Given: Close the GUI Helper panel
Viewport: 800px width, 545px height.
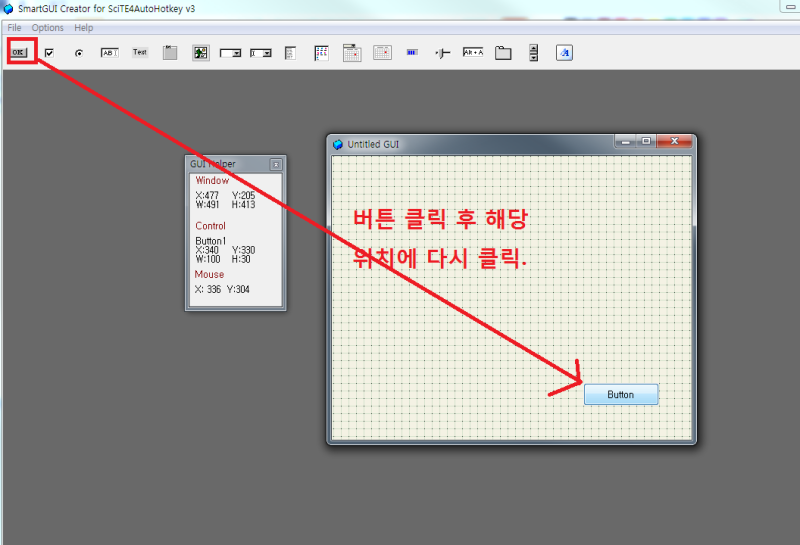Looking at the screenshot, I should (276, 164).
